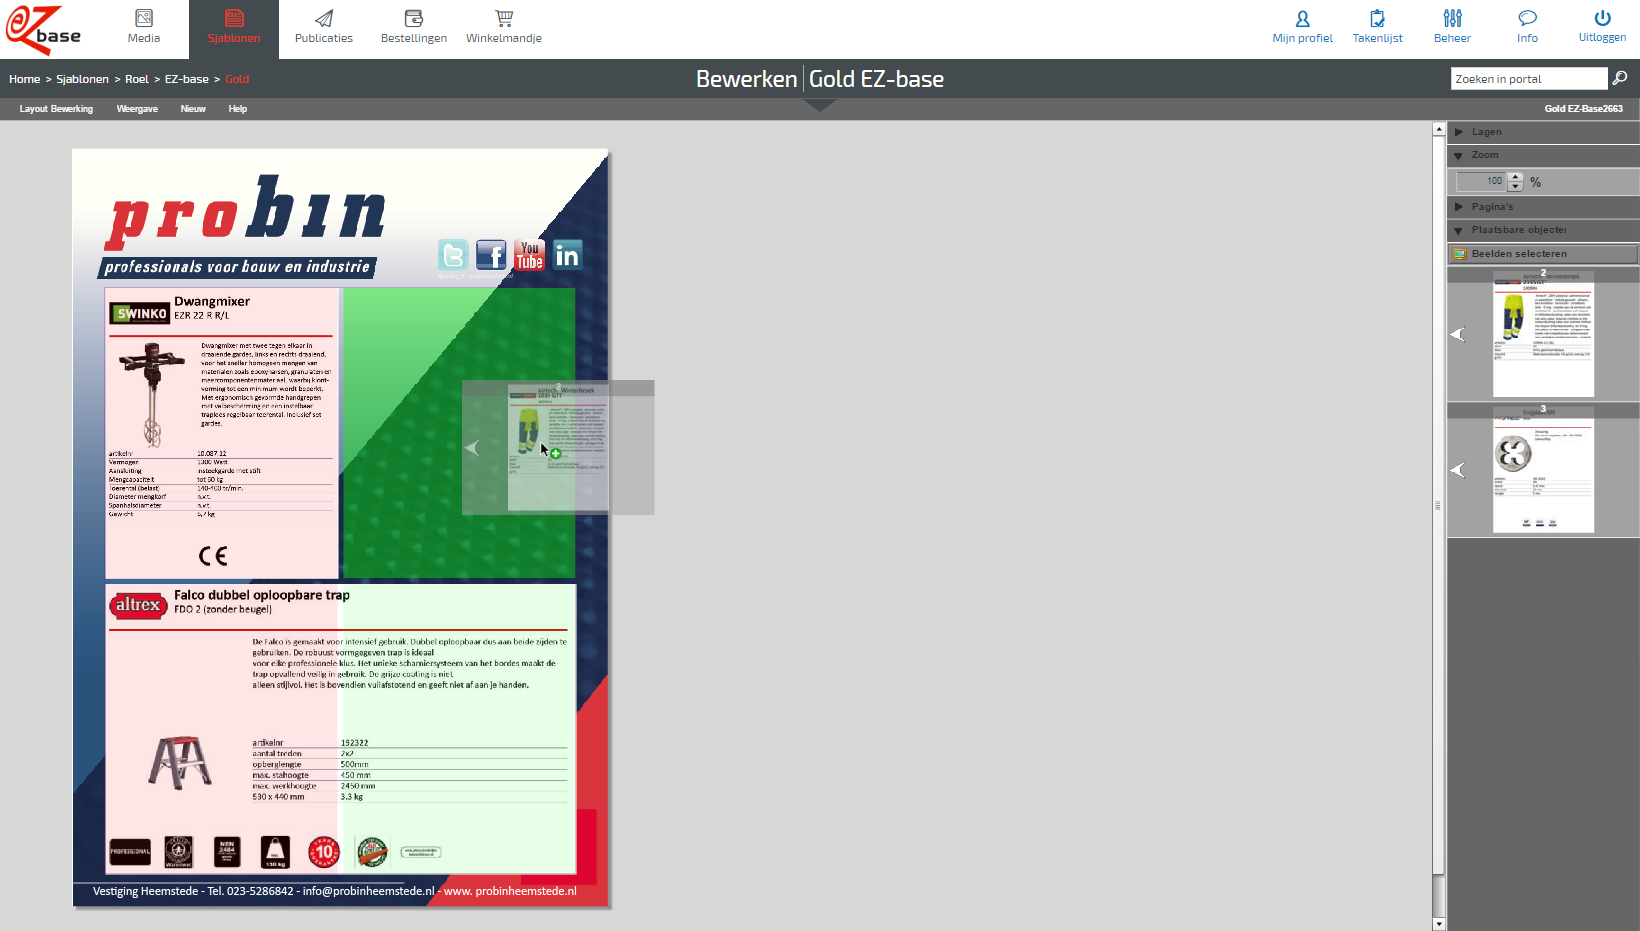This screenshot has height=931, width=1640.
Task: Open the Weergave menu
Action: coord(137,109)
